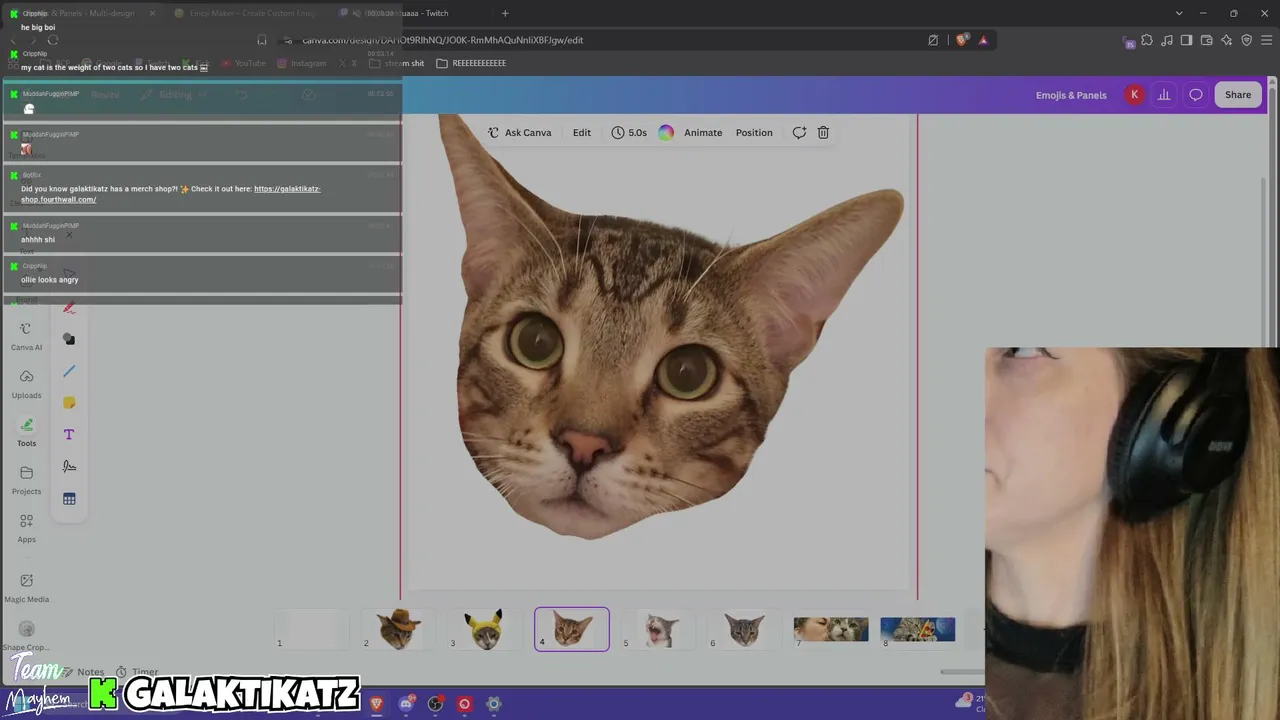Click the comment-add icon in the floating toolbar
The width and height of the screenshot is (1280, 720).
(x=799, y=133)
